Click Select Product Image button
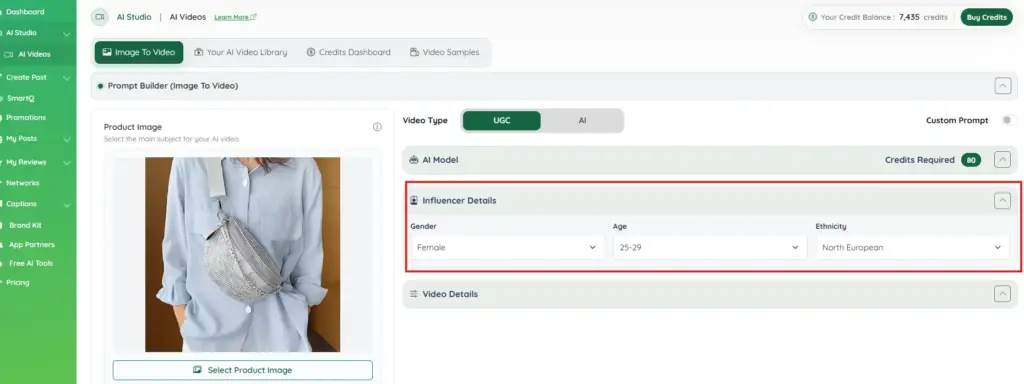Viewport: 1024px width, 384px height. click(x=242, y=370)
